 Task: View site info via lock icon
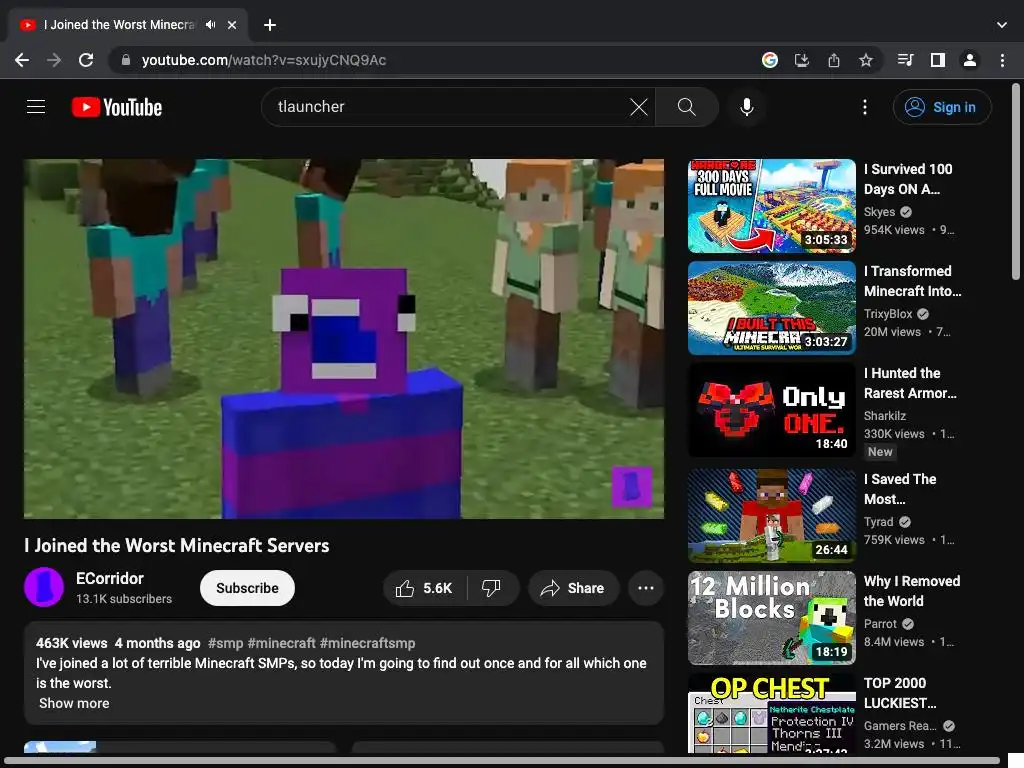coord(126,60)
